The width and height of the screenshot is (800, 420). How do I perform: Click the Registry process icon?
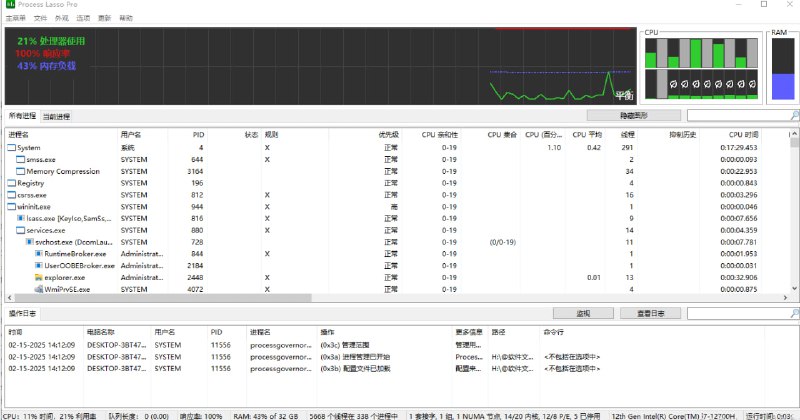pyautogui.click(x=11, y=183)
